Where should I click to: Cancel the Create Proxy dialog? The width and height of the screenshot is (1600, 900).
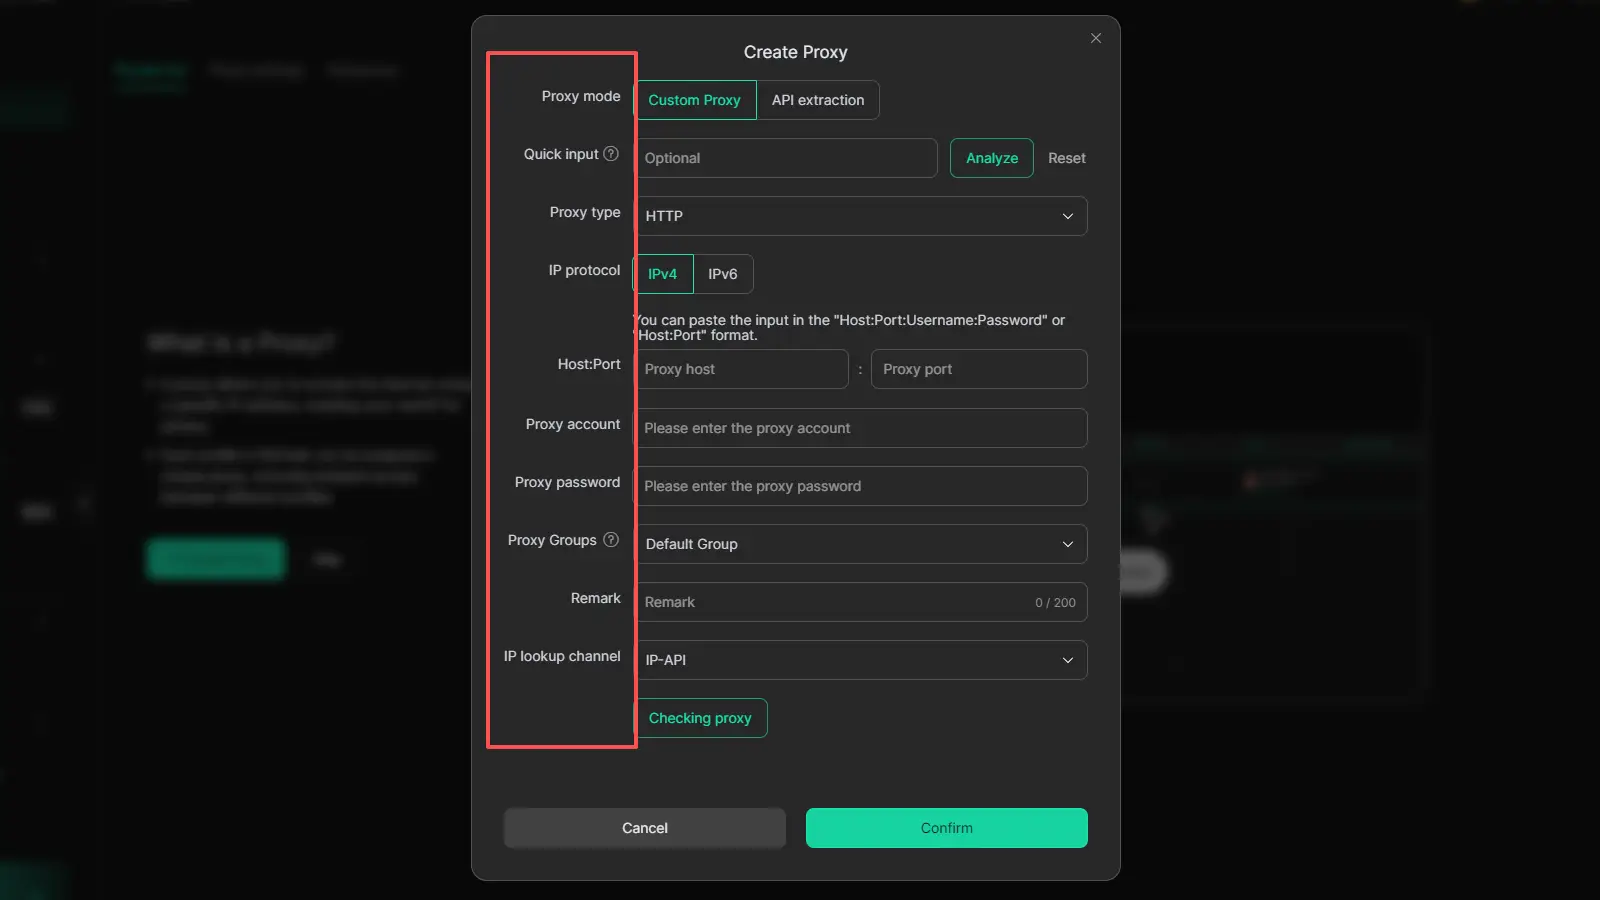click(x=644, y=828)
